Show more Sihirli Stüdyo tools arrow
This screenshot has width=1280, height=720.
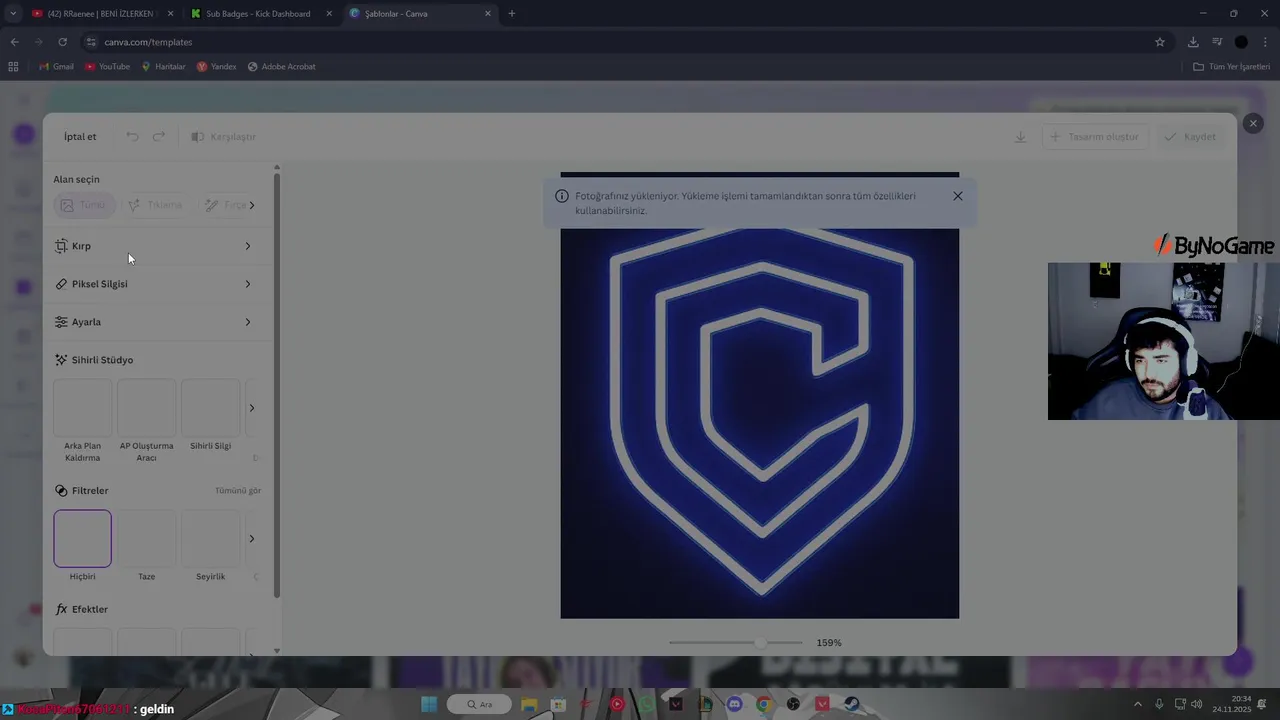(252, 408)
